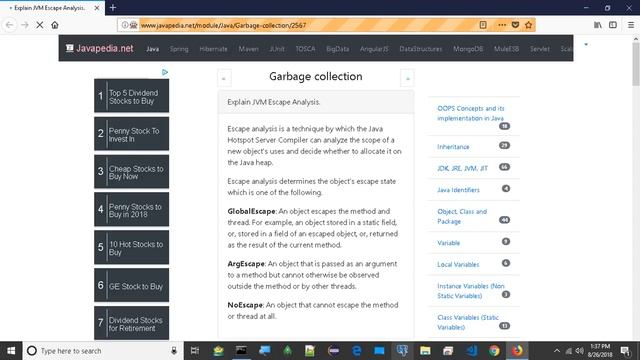This screenshot has height=360, width=640.
Task: Go back to the previous page
Action: (x=9, y=25)
